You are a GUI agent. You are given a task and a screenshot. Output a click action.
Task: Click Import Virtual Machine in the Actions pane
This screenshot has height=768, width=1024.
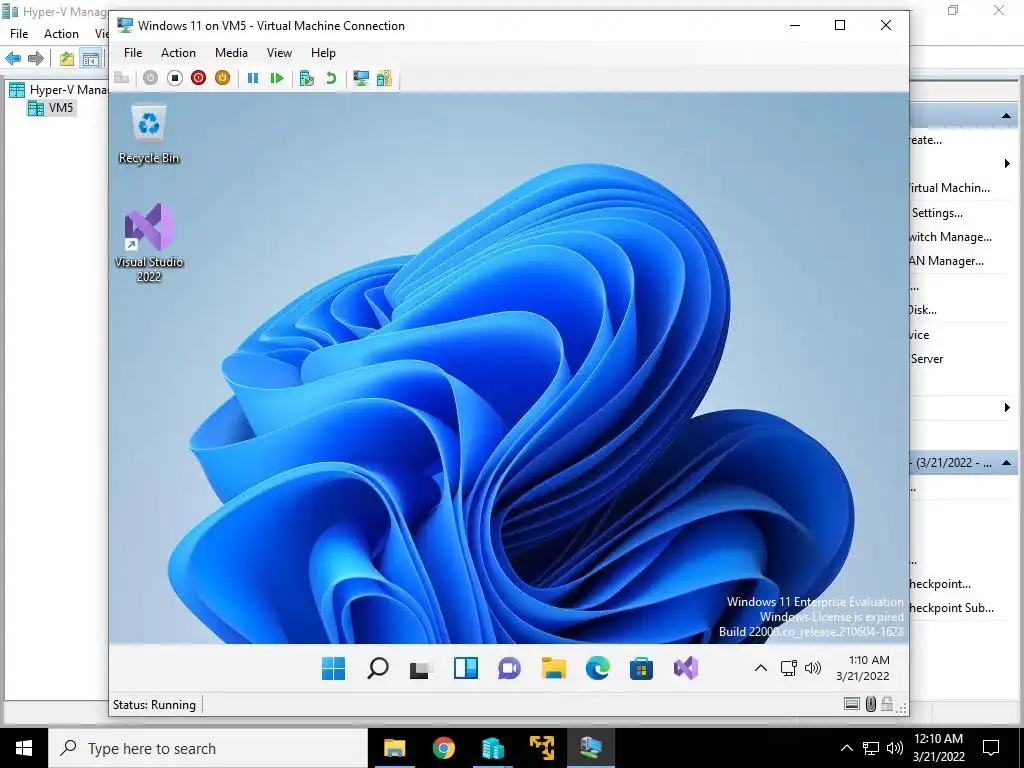click(x=950, y=188)
